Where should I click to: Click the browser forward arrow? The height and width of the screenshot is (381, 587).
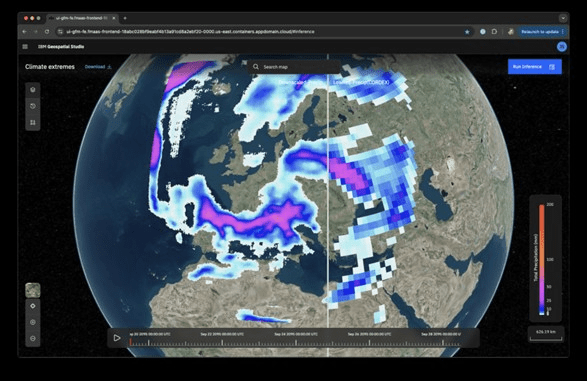36,32
